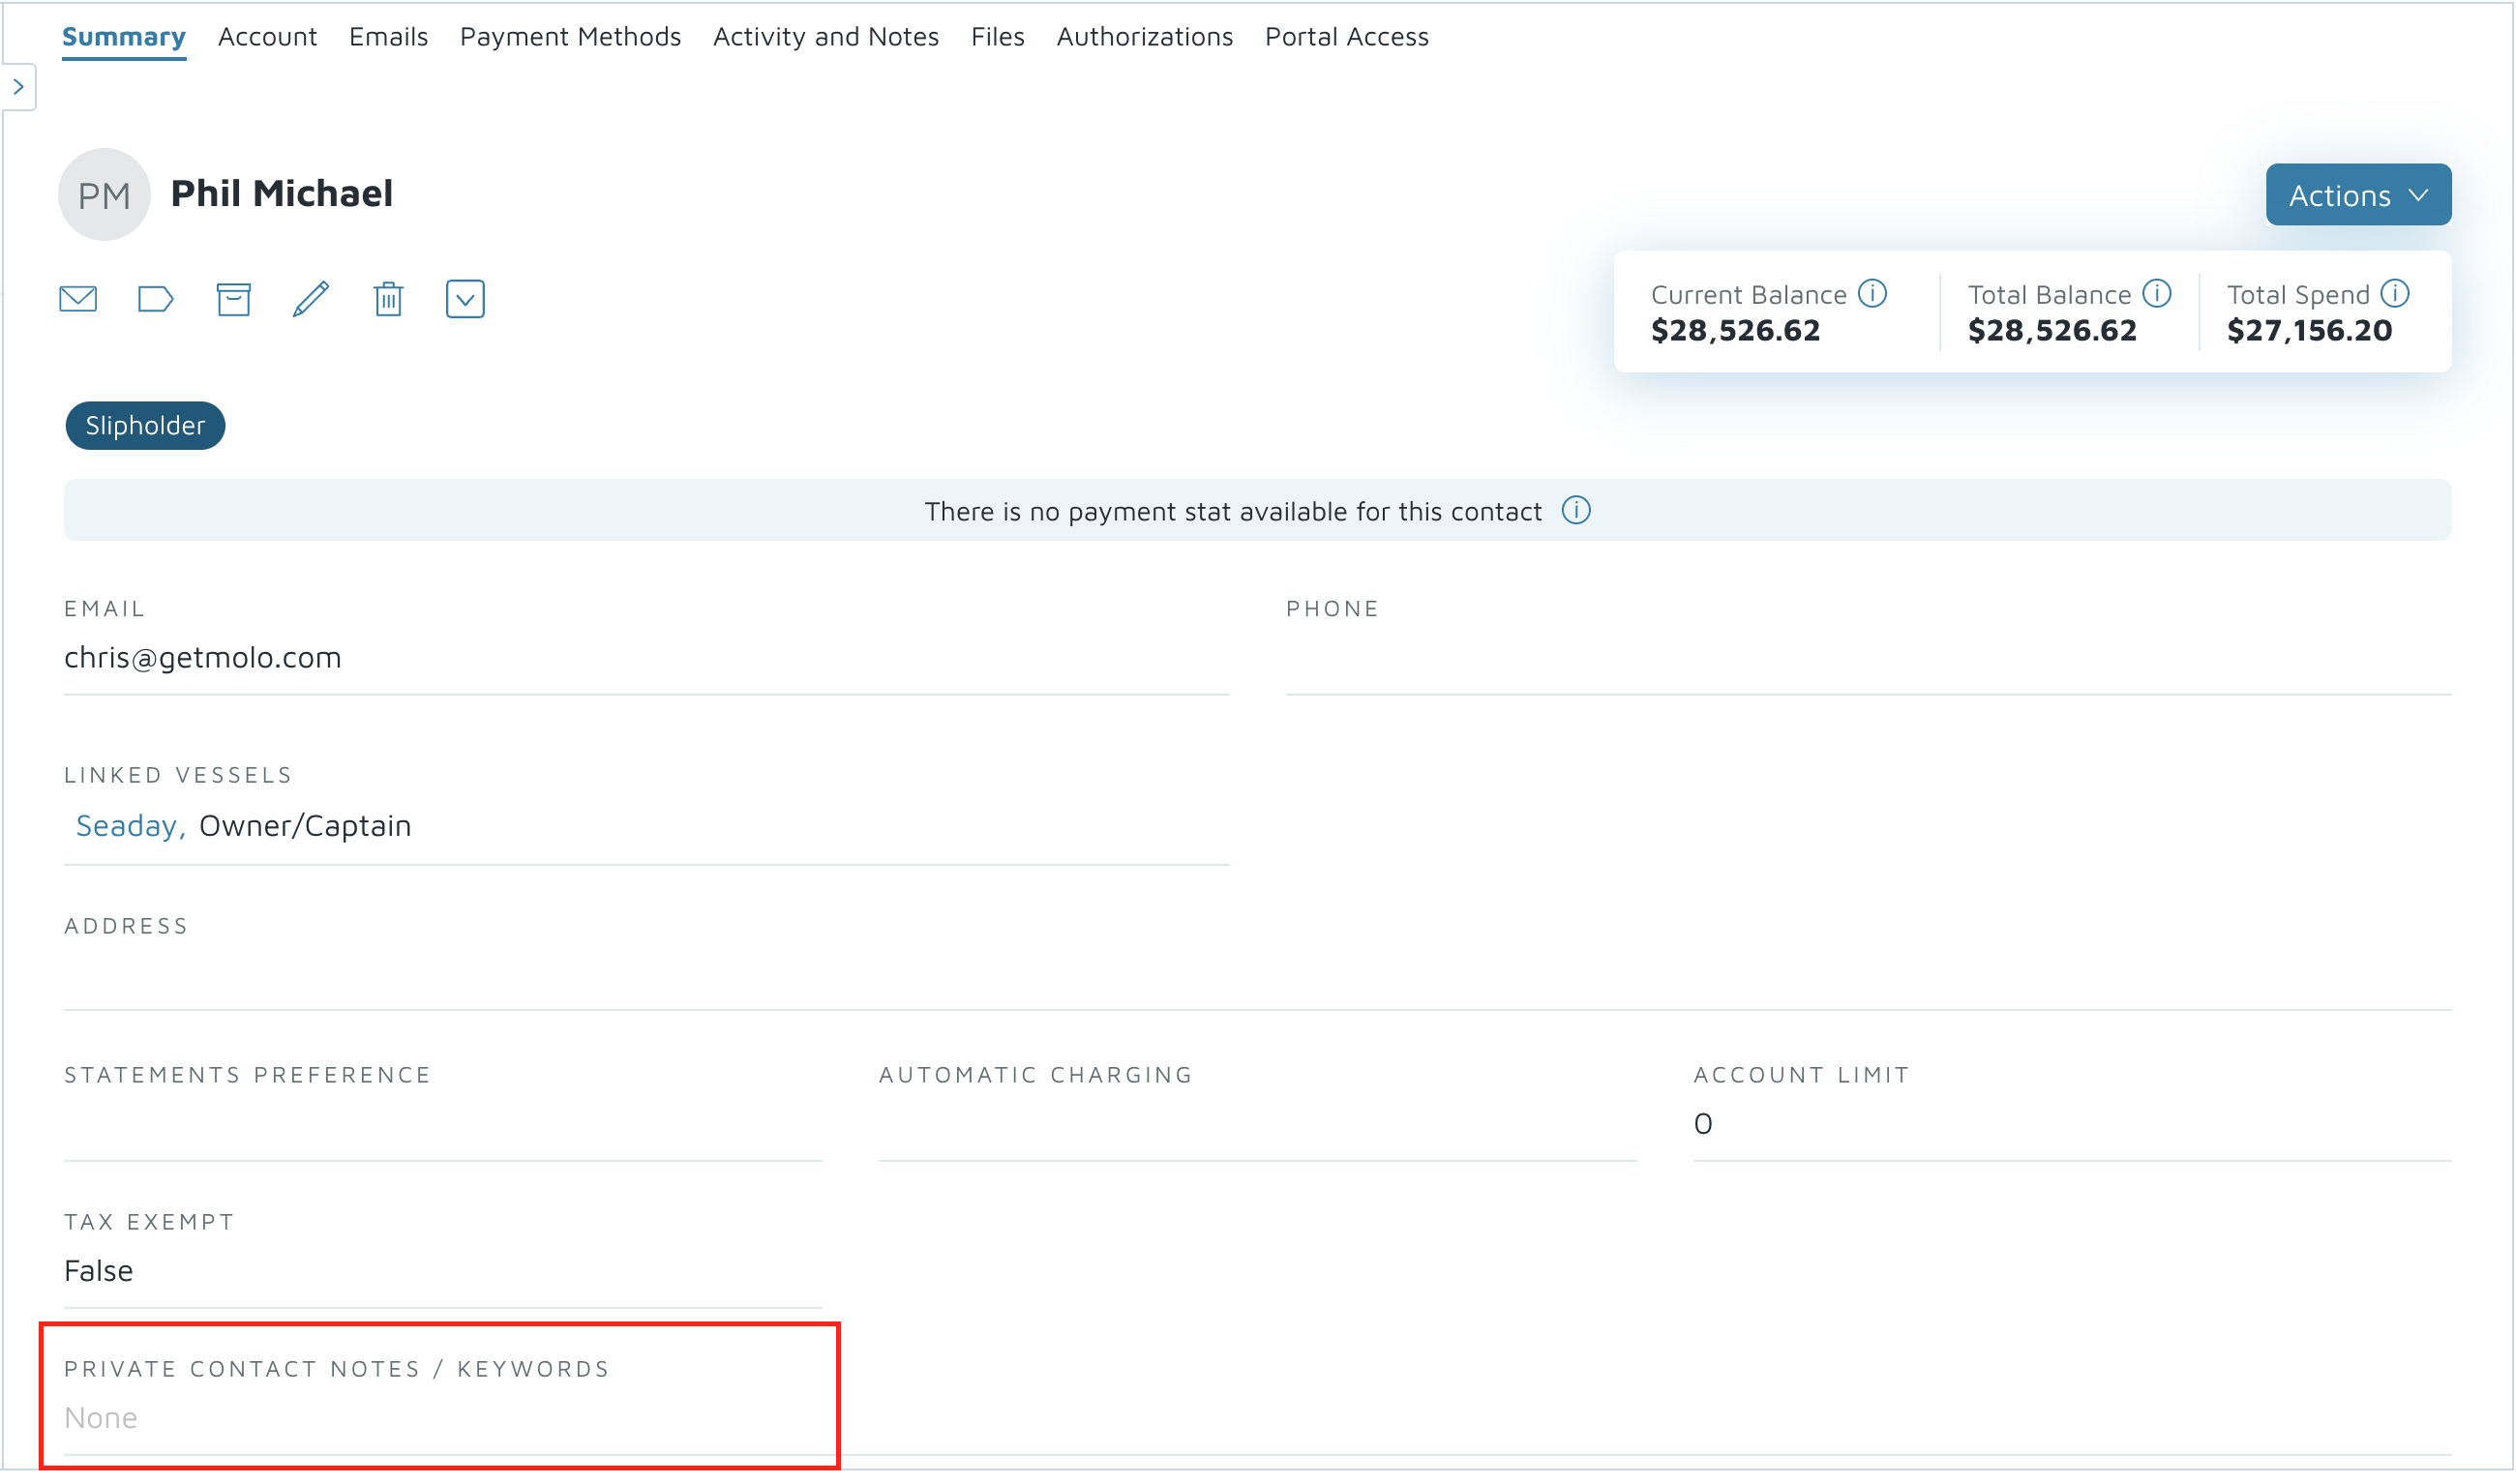Click the Slipholder tag badge
This screenshot has width=2516, height=1484.
click(x=145, y=426)
